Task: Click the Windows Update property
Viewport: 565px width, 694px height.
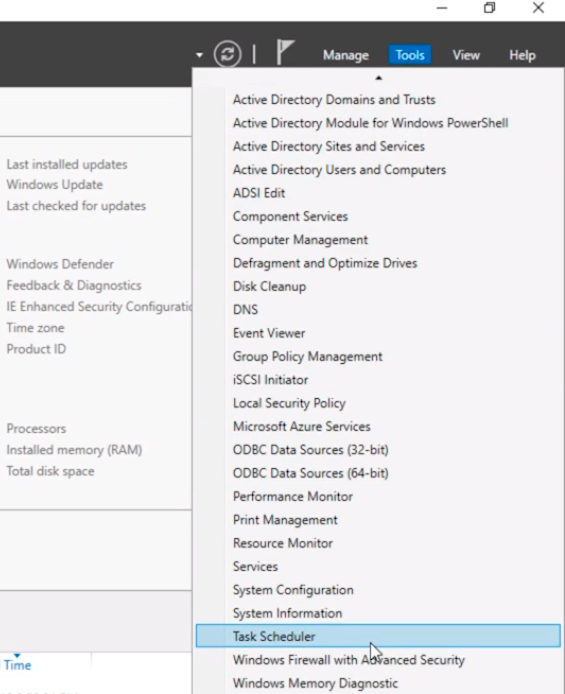Action: click(x=54, y=185)
